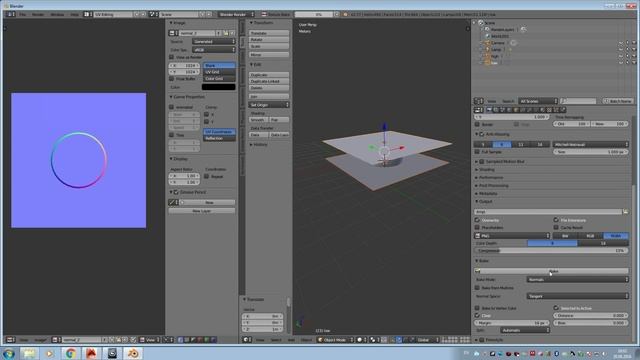This screenshot has width=640, height=360.
Task: Toggle the Overwrite checkbox in Output
Action: pos(477,220)
